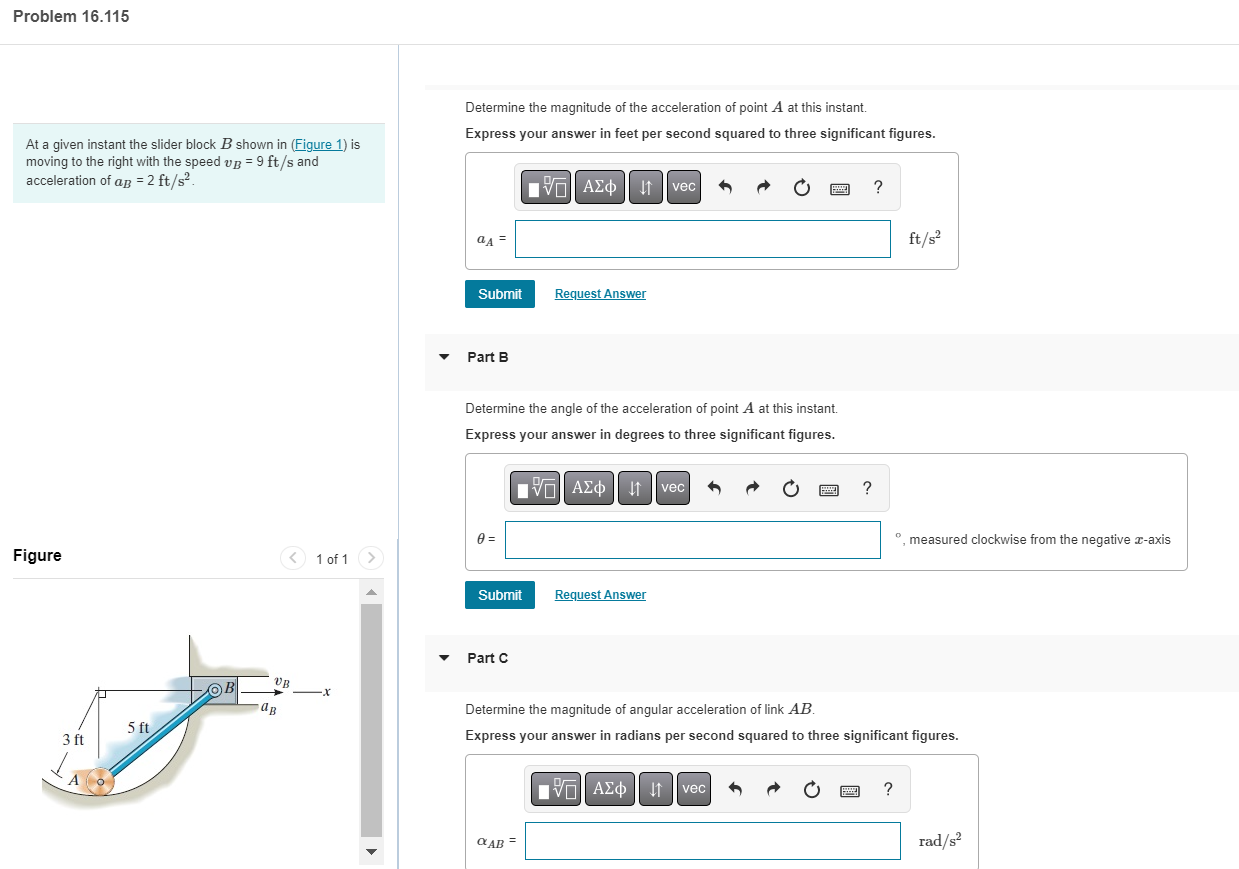Insert vector notation using the vec icon
This screenshot has width=1239, height=869.
coord(683,187)
